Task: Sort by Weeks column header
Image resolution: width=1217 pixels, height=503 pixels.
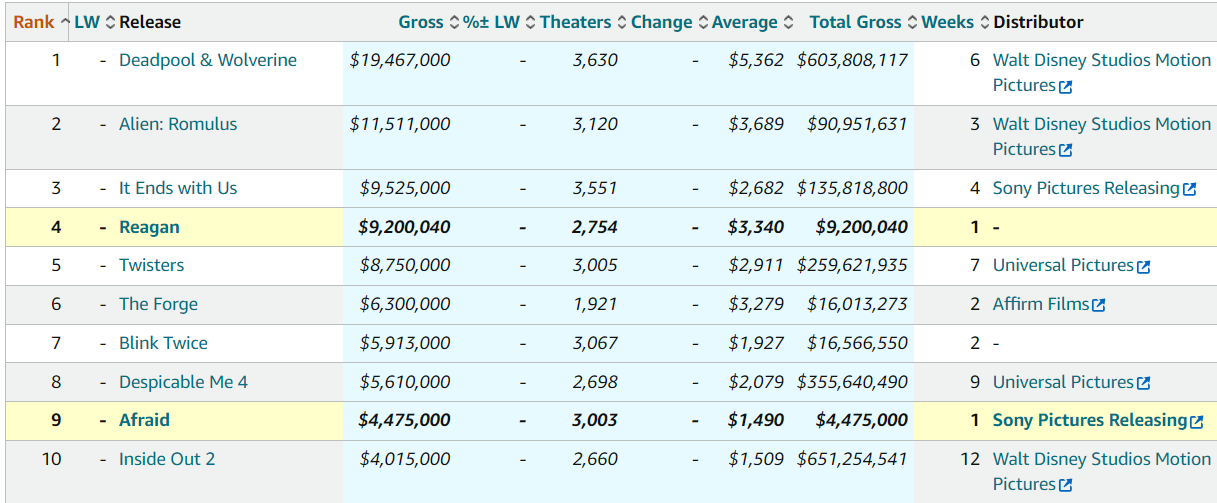Action: (947, 22)
